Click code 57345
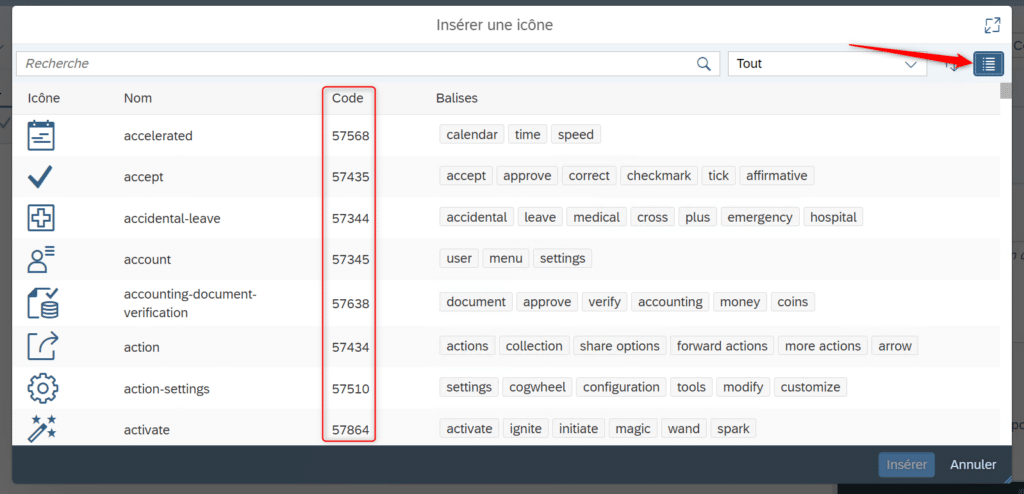The image size is (1024, 494). pyautogui.click(x=351, y=259)
